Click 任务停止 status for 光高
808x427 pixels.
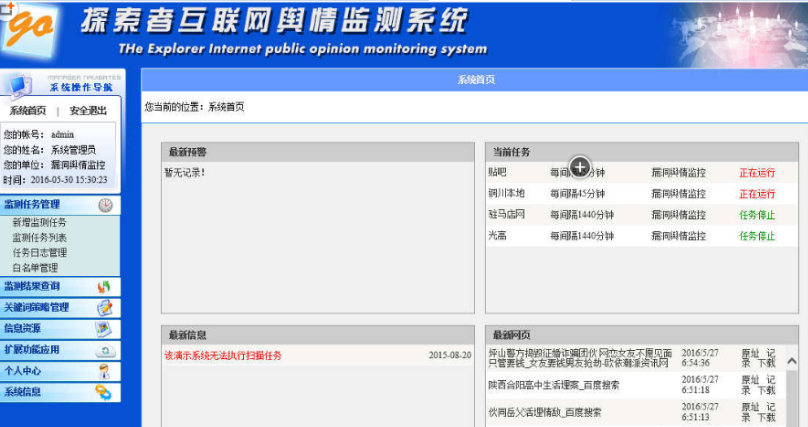pyautogui.click(x=756, y=236)
